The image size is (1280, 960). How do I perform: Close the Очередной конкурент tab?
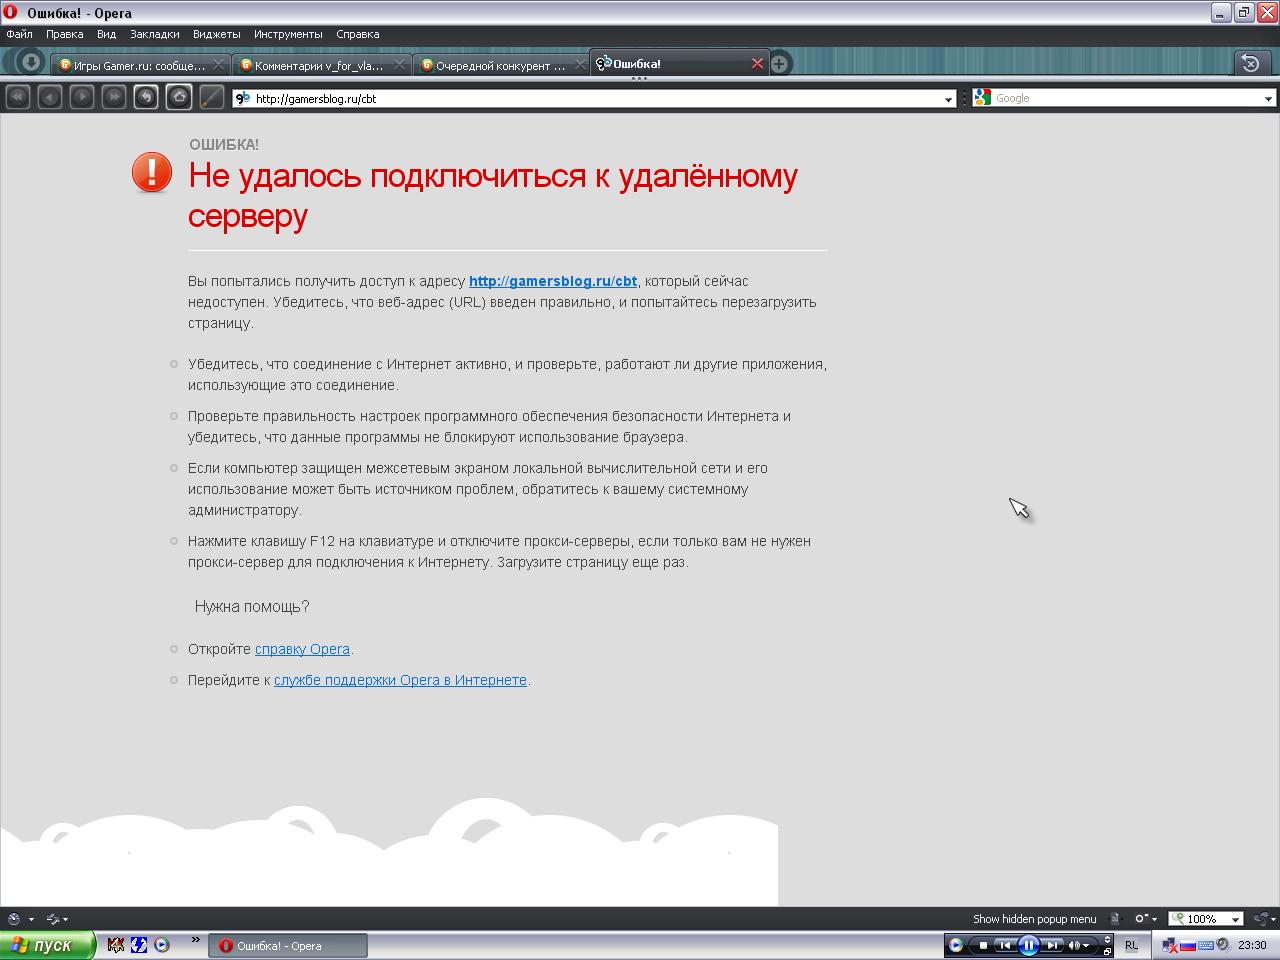coord(581,65)
